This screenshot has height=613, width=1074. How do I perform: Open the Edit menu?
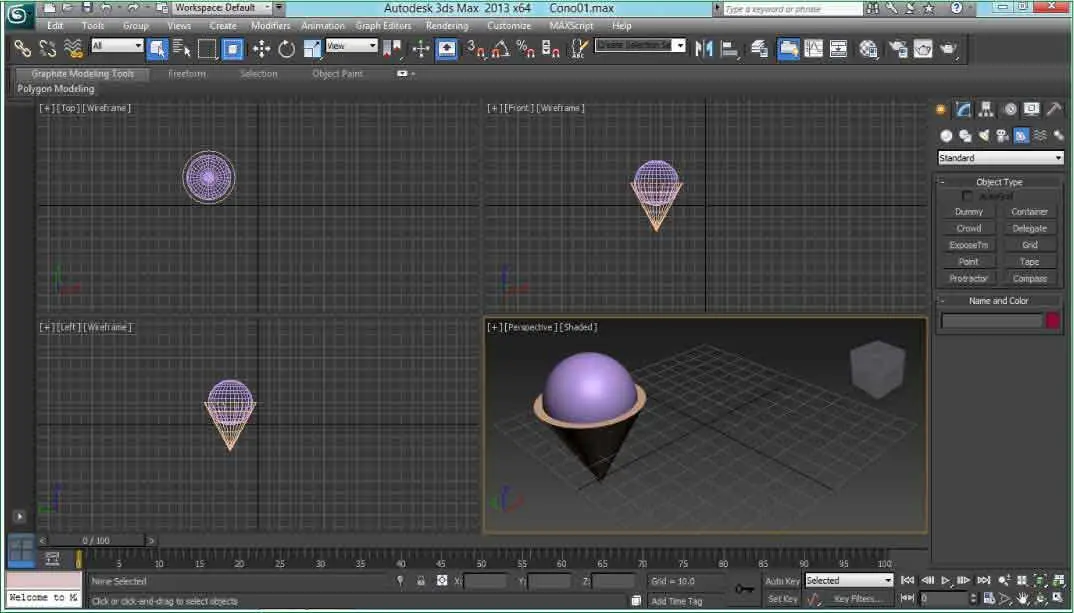[55, 25]
